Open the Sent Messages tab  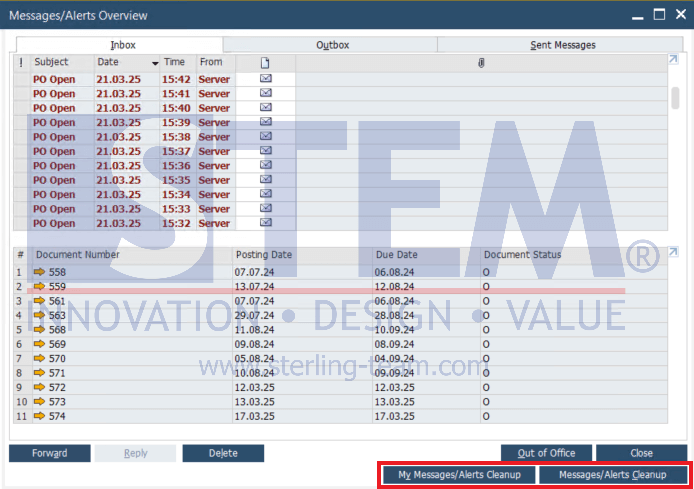tap(562, 45)
